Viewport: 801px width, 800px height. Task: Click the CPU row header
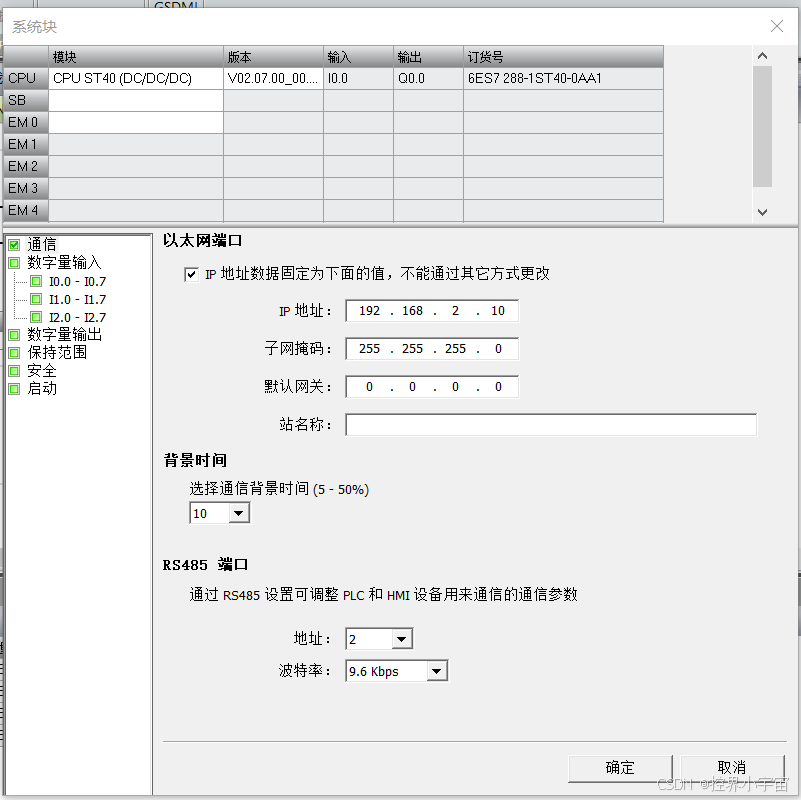pos(26,78)
